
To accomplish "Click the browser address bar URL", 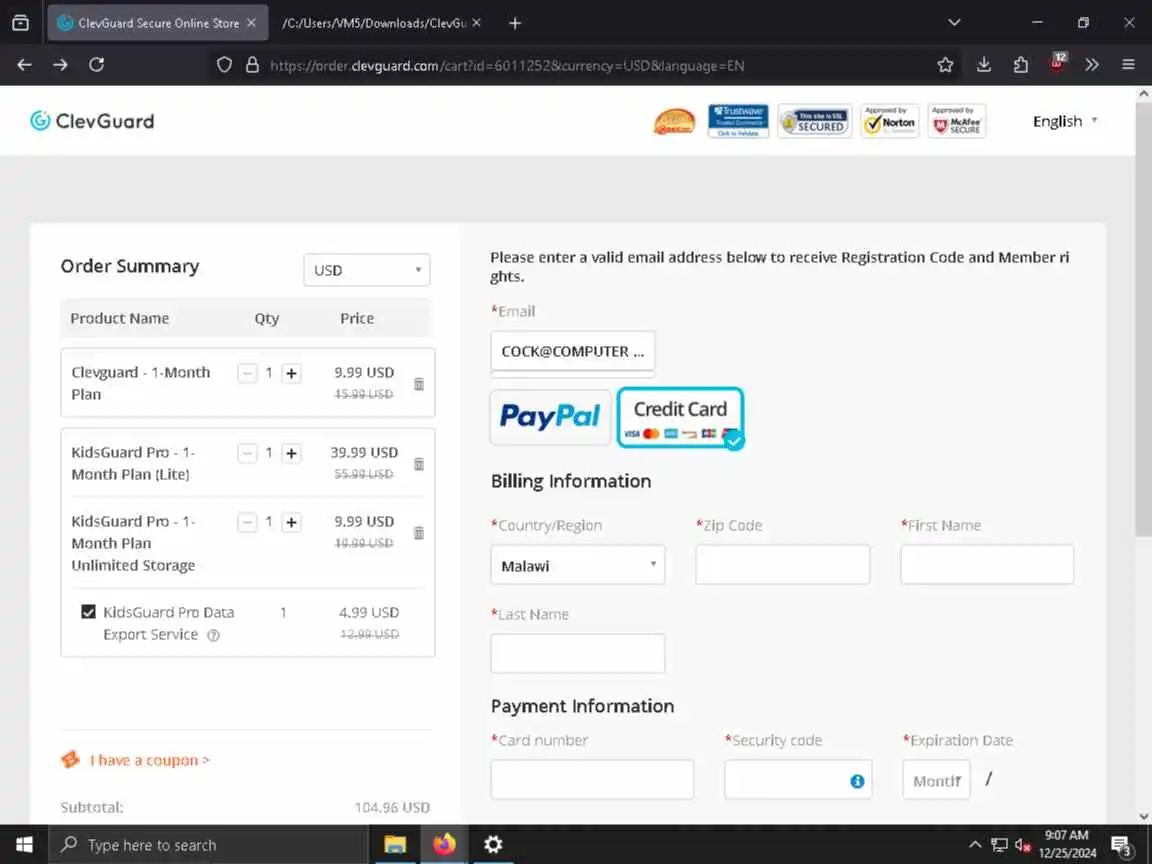I will point(507,65).
